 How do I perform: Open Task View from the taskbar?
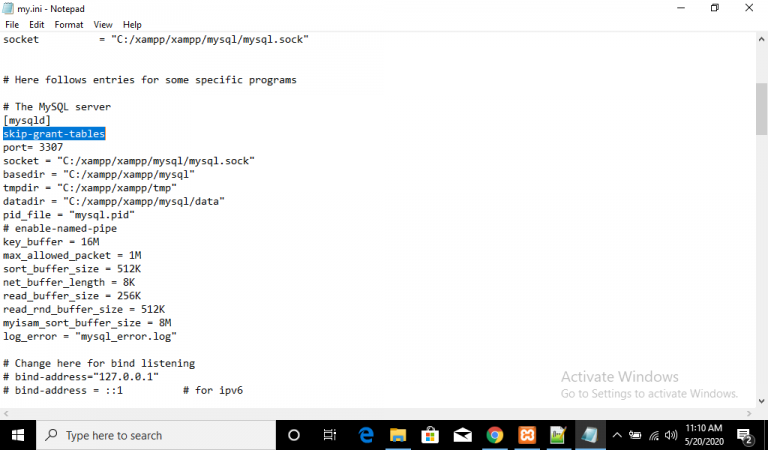(x=330, y=435)
